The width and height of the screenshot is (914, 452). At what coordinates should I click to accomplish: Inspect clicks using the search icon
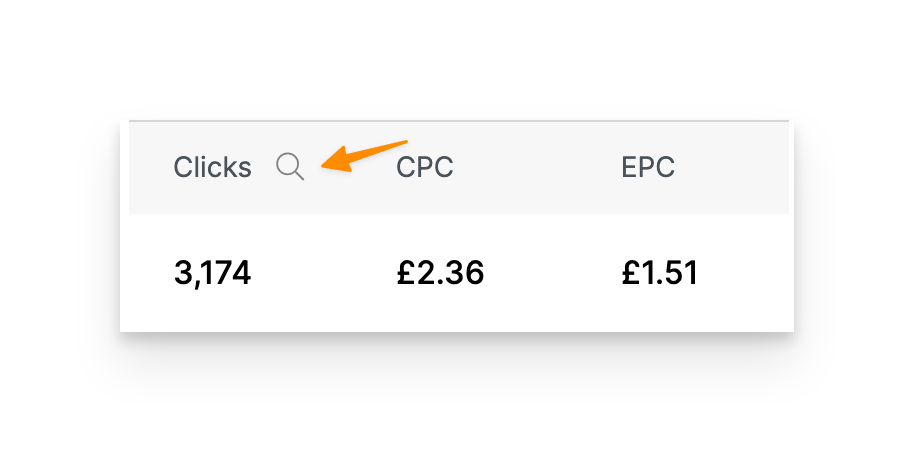point(290,167)
